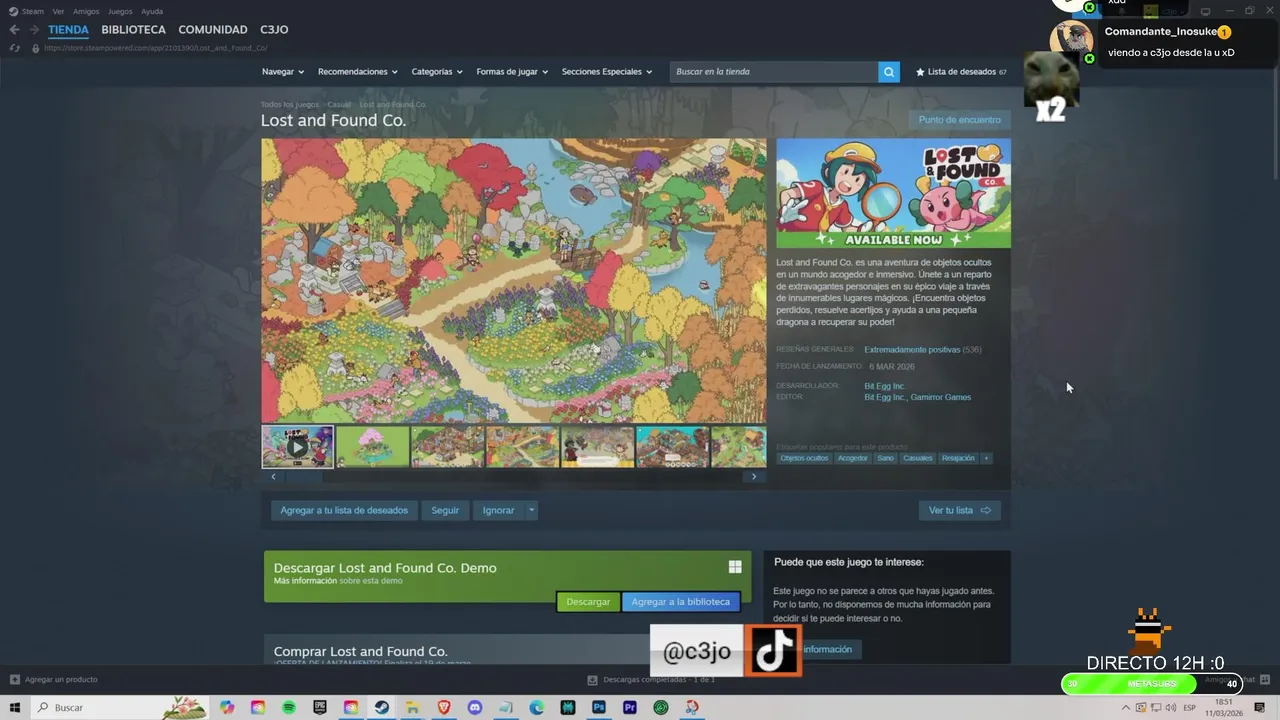This screenshot has width=1280, height=720.
Task: Click the Ver tu lista button
Action: tap(959, 510)
